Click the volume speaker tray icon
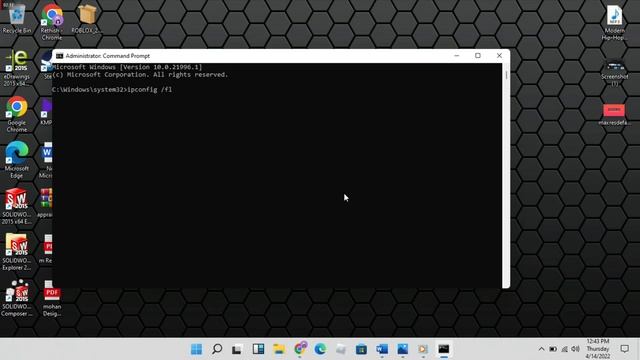The width and height of the screenshot is (640, 360). 576,349
